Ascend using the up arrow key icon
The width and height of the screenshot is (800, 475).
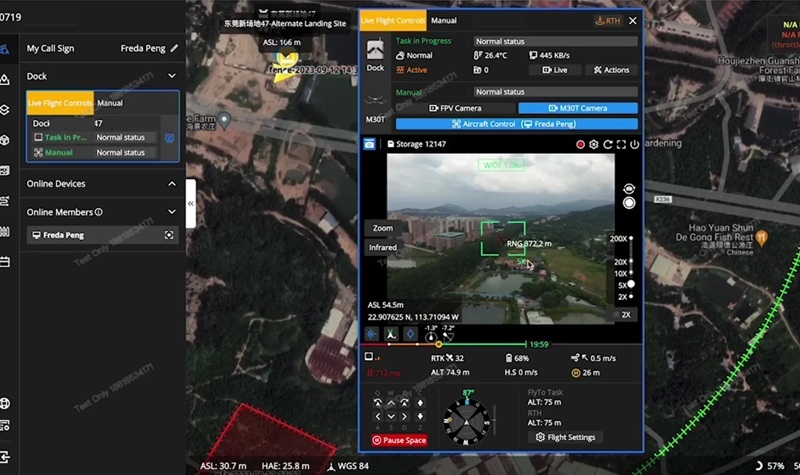420,403
